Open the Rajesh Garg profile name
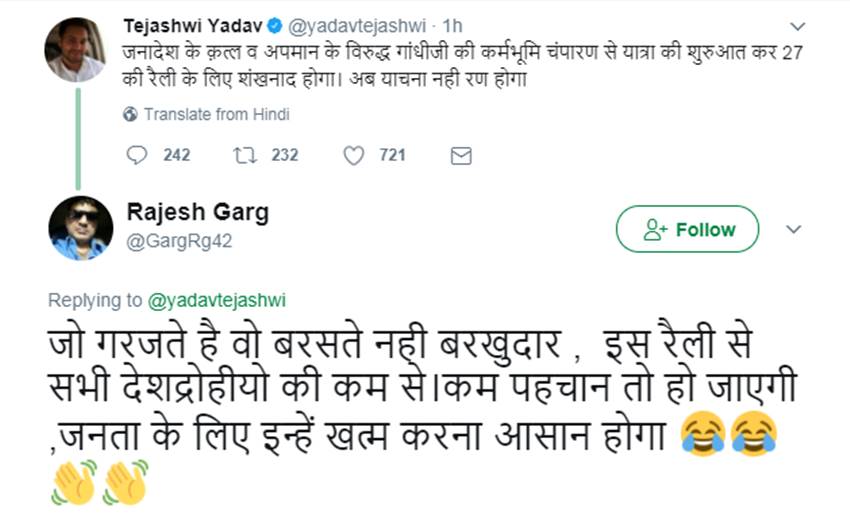The width and height of the screenshot is (850, 515). coord(198,213)
